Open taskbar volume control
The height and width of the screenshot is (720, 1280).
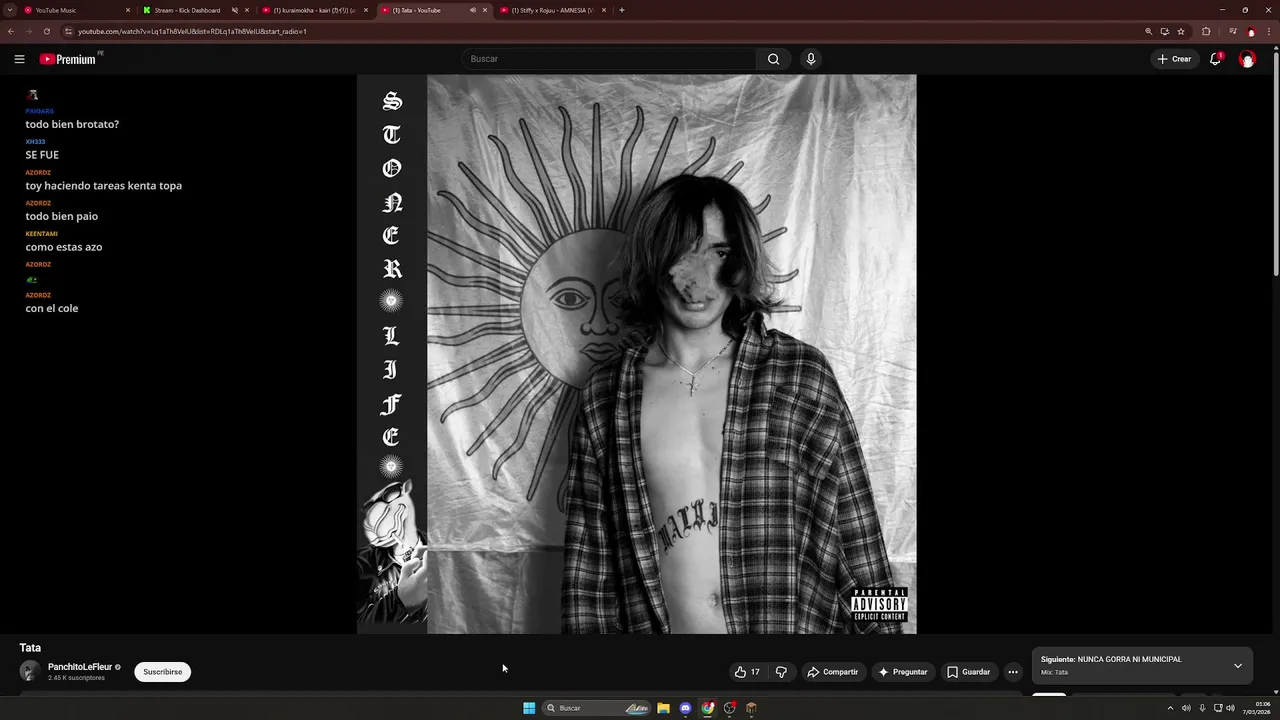pos(1230,708)
